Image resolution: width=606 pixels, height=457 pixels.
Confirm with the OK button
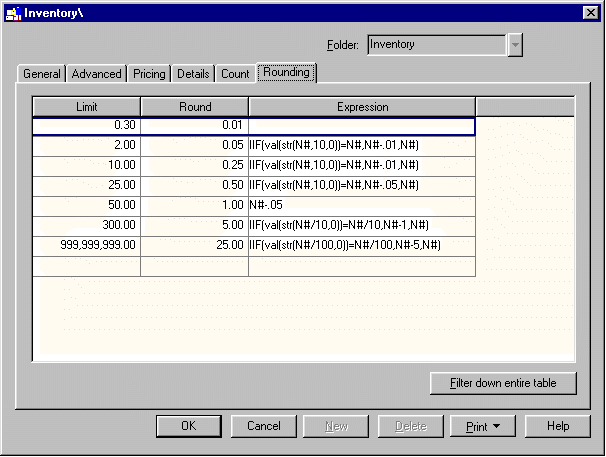pyautogui.click(x=189, y=426)
